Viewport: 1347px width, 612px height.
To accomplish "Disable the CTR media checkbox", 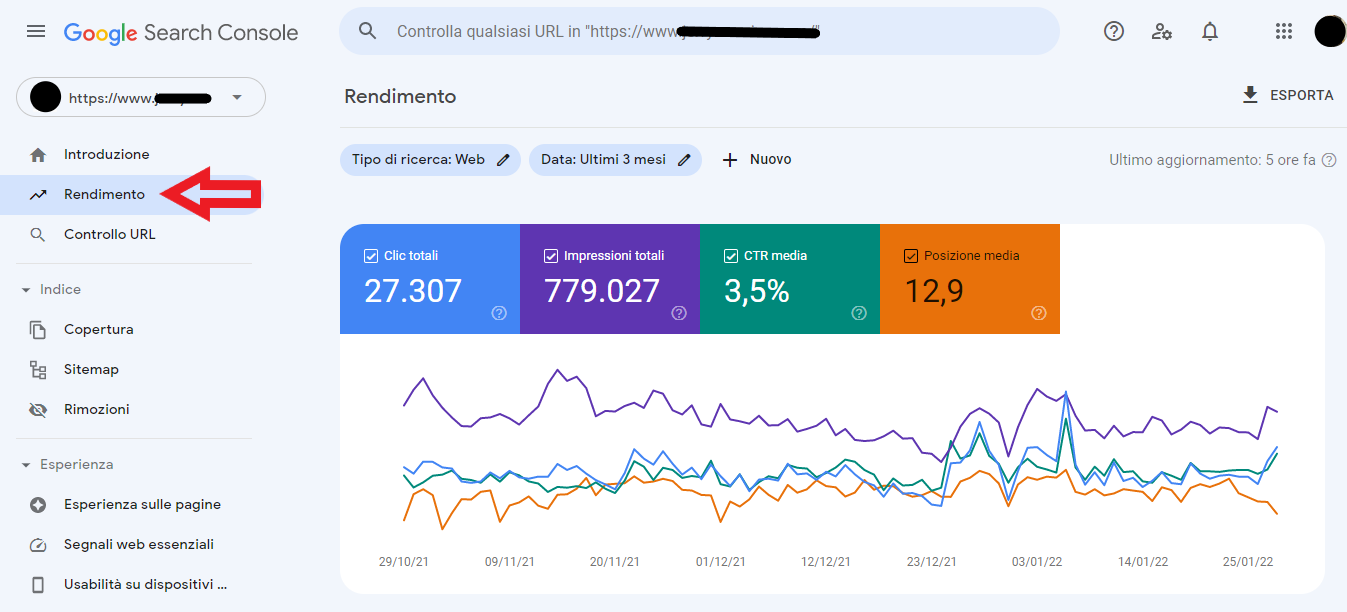I will pos(731,256).
